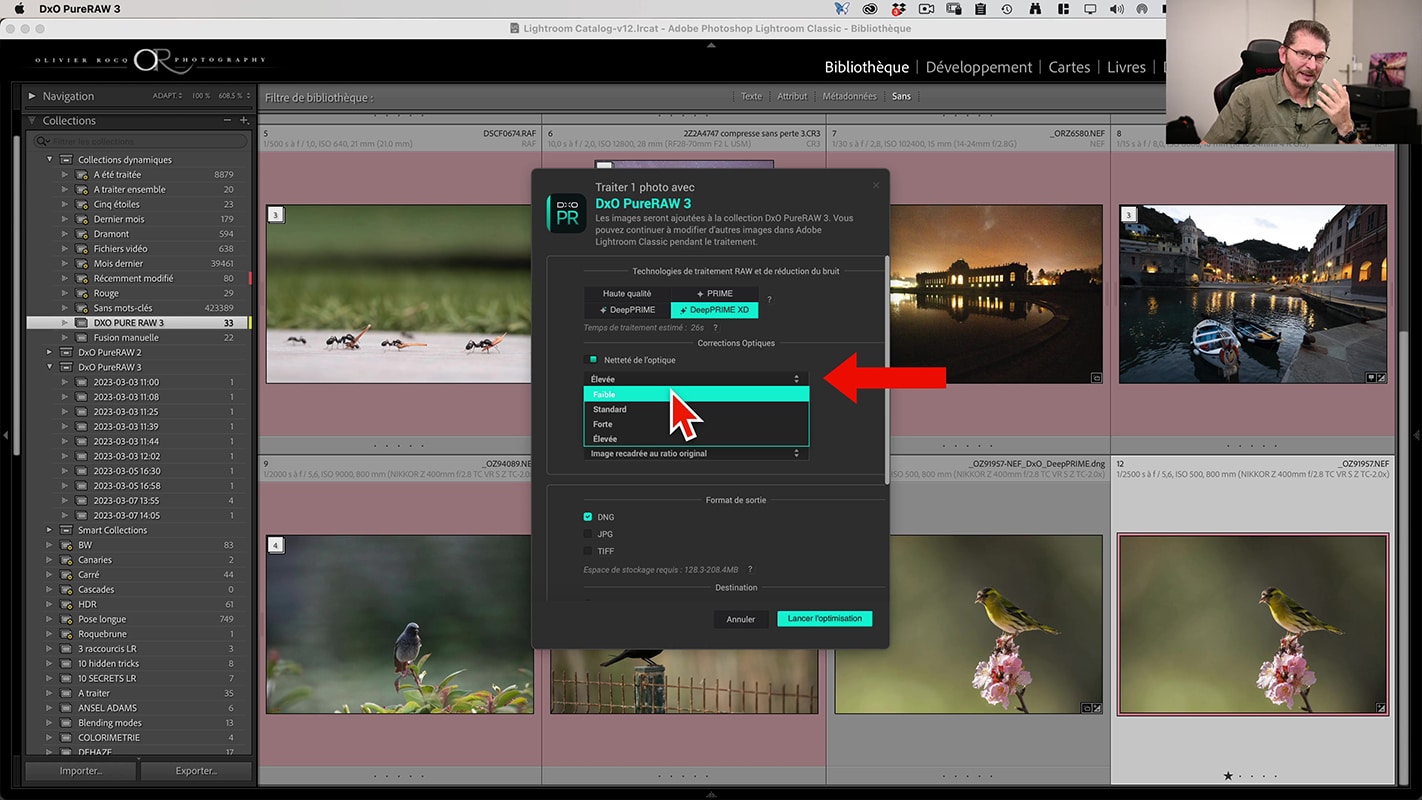The height and width of the screenshot is (800, 1422).
Task: Switch to Cartes module
Action: pyautogui.click(x=1069, y=67)
